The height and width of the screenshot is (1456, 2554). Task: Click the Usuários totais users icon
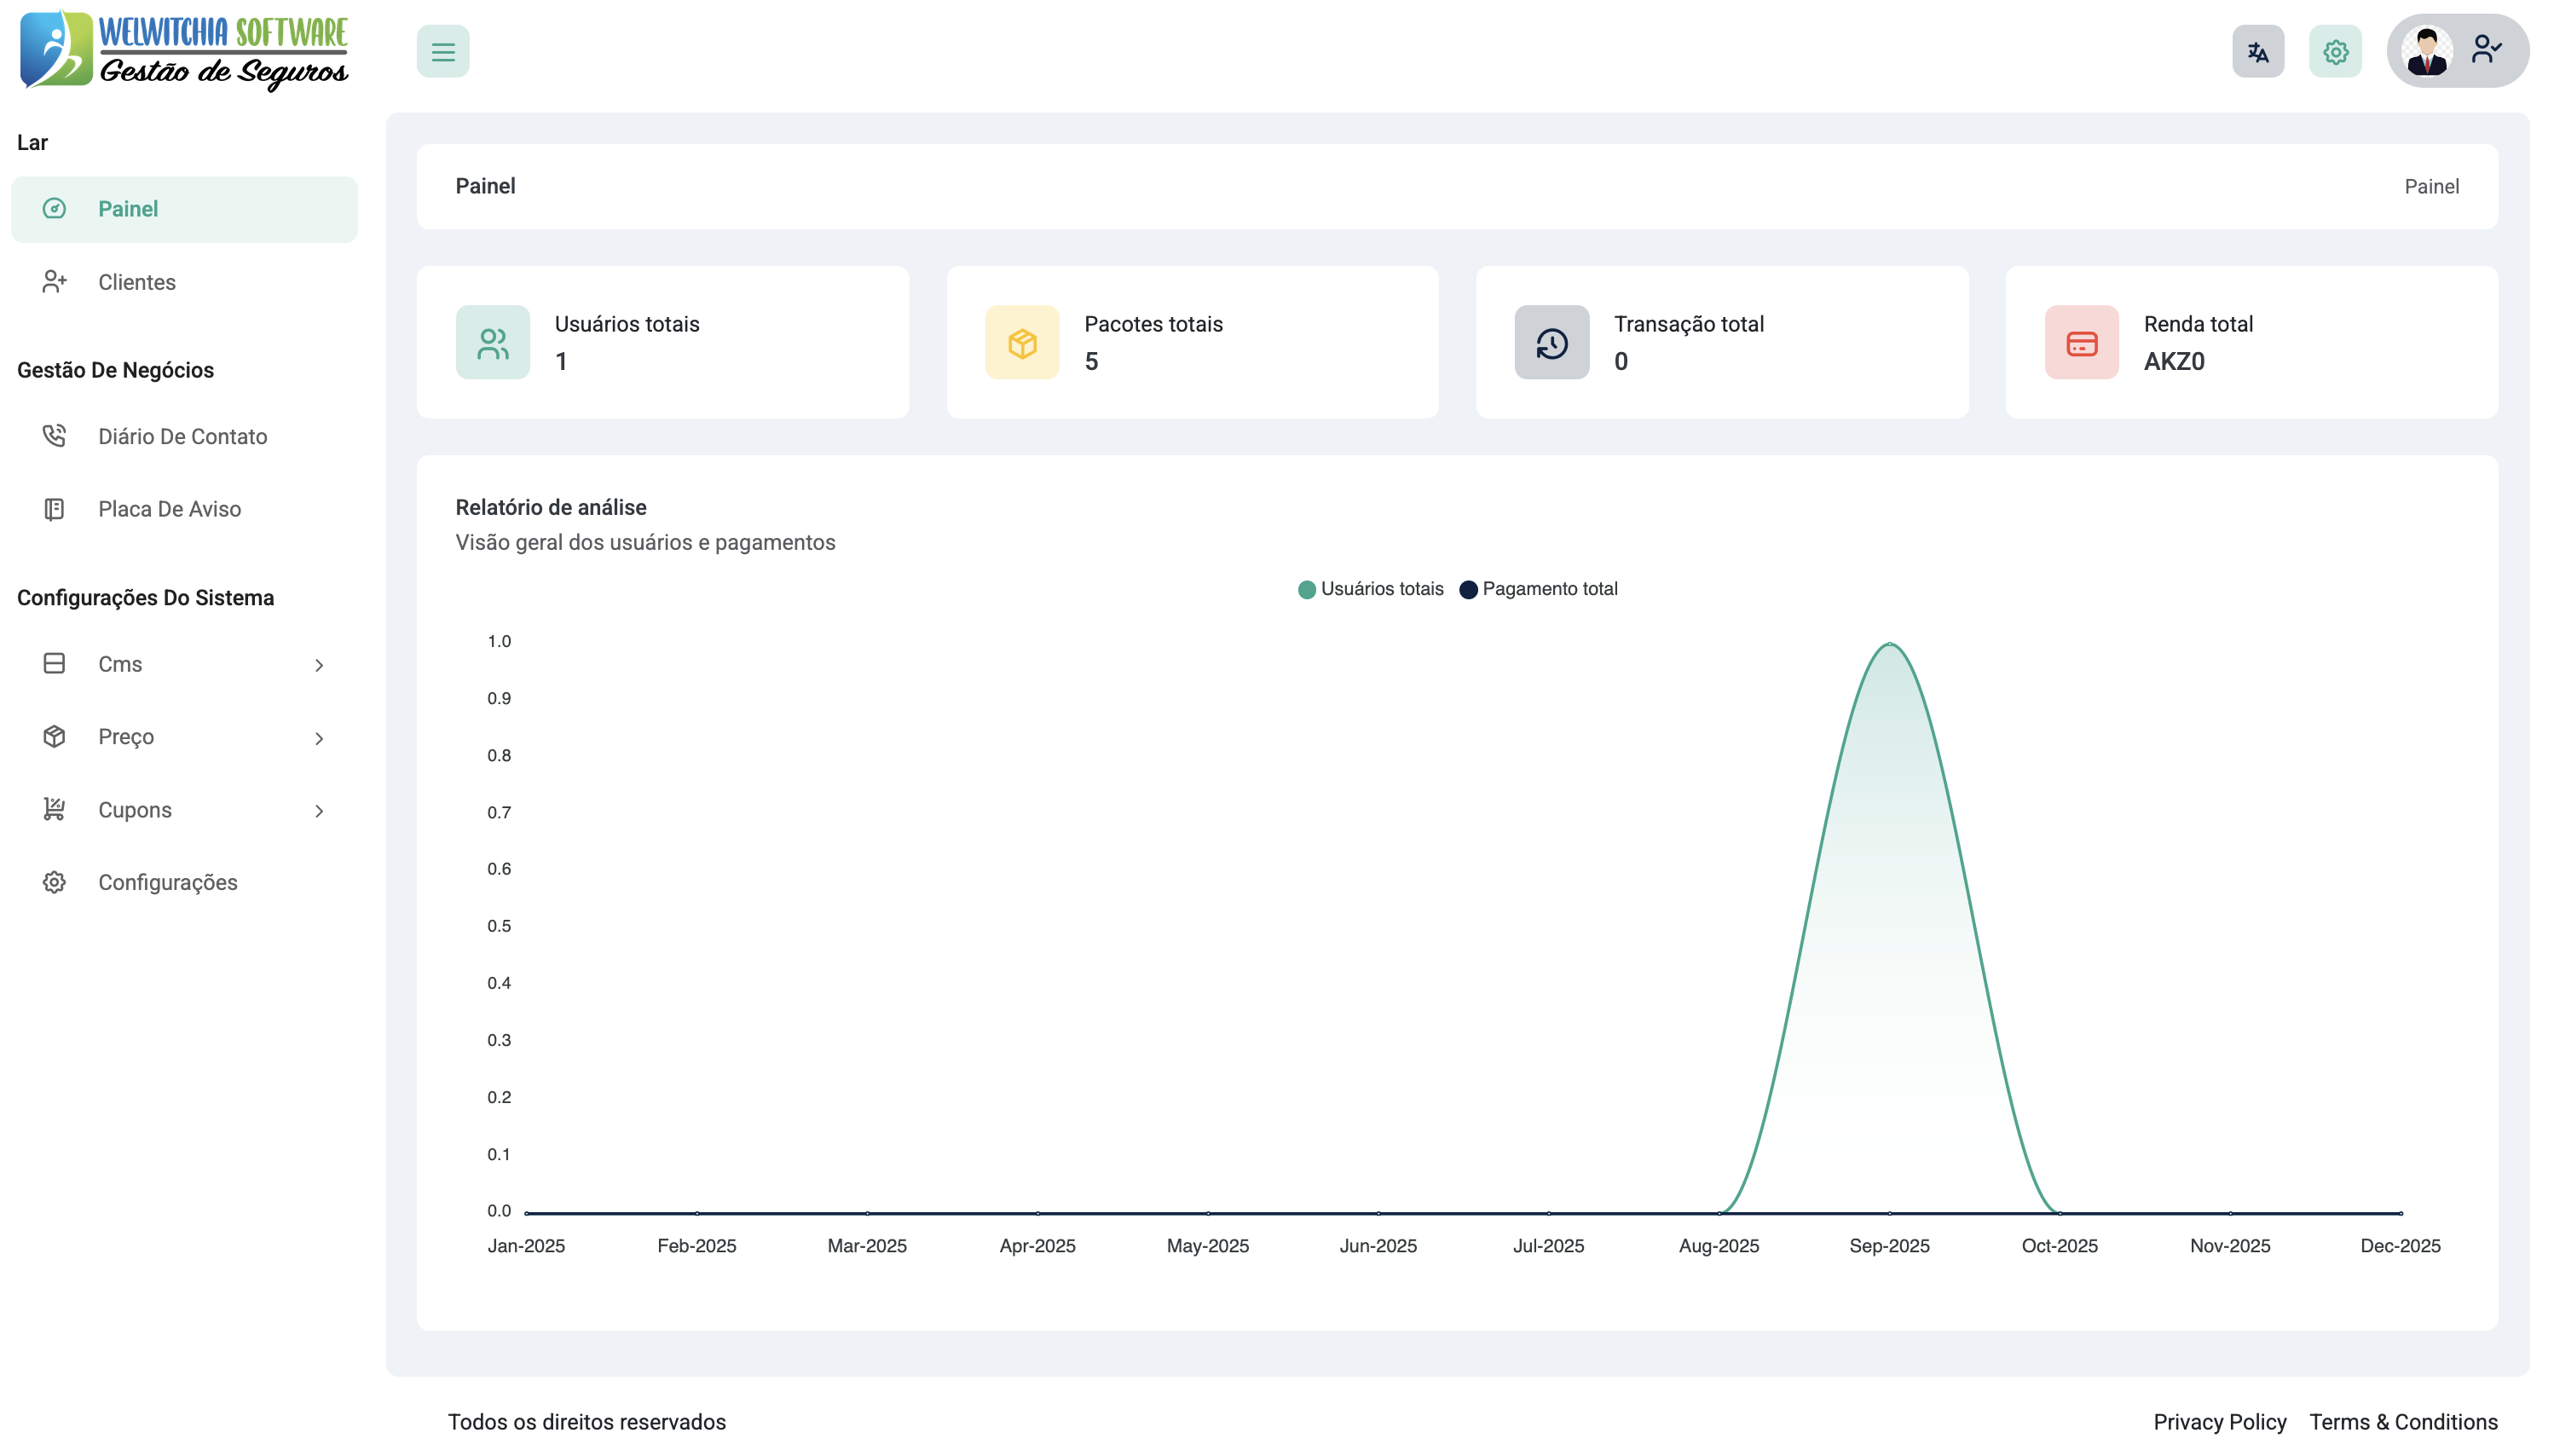(x=492, y=343)
